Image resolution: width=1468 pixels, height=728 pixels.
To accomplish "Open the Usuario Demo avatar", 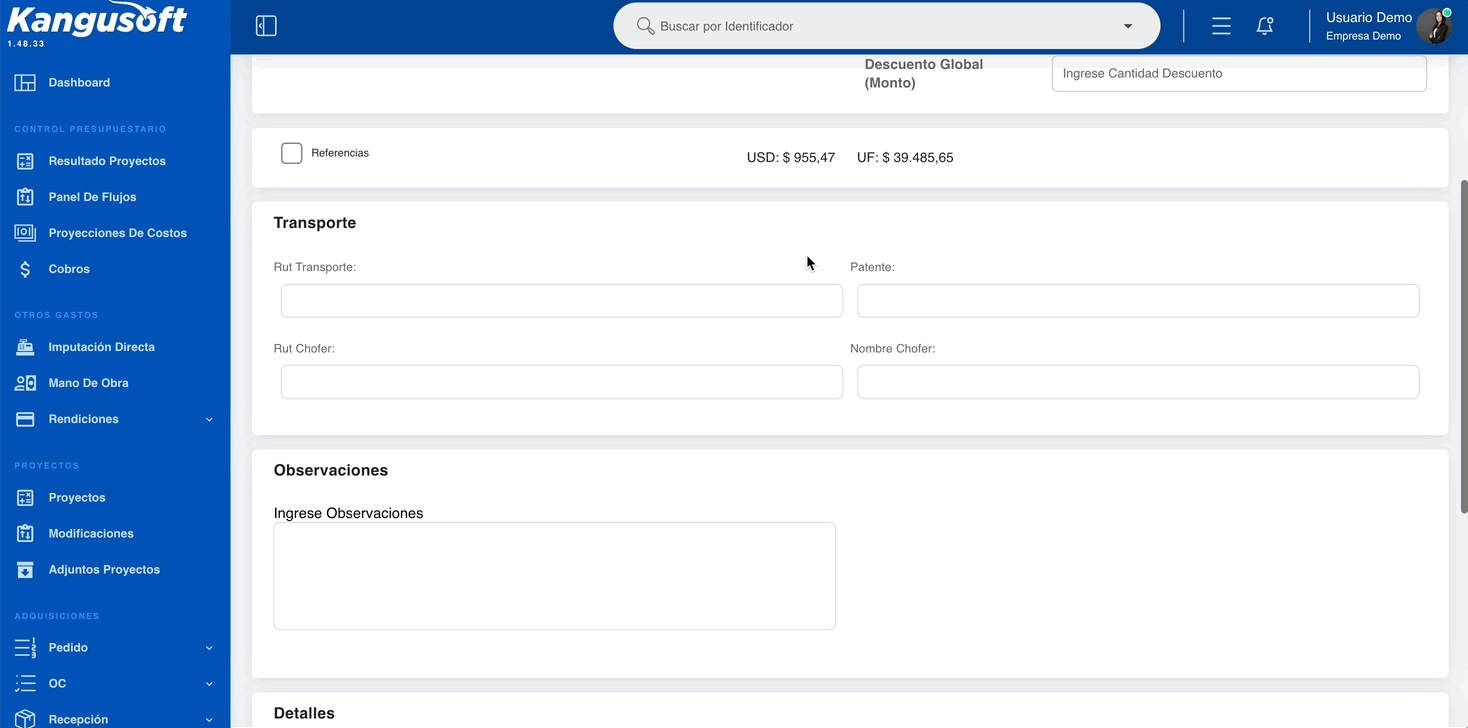I will [1434, 27].
